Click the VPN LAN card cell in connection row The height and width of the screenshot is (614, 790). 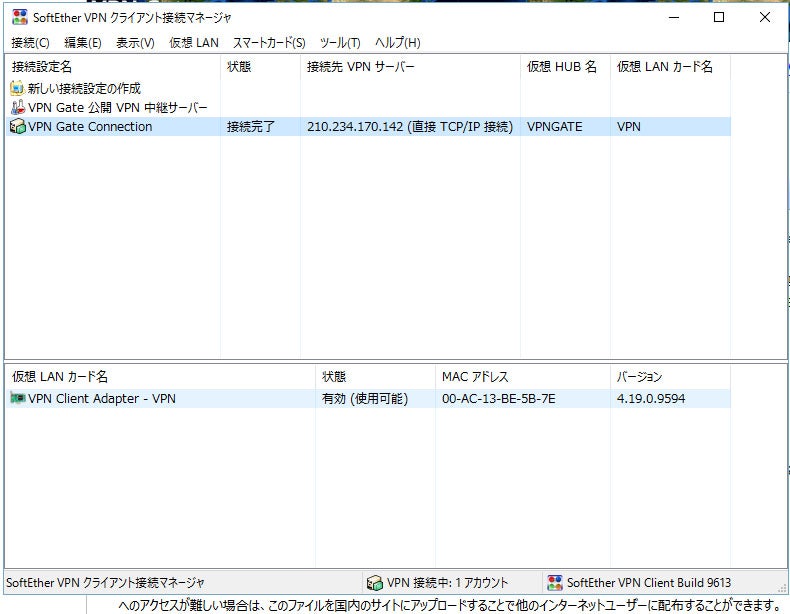[x=629, y=126]
